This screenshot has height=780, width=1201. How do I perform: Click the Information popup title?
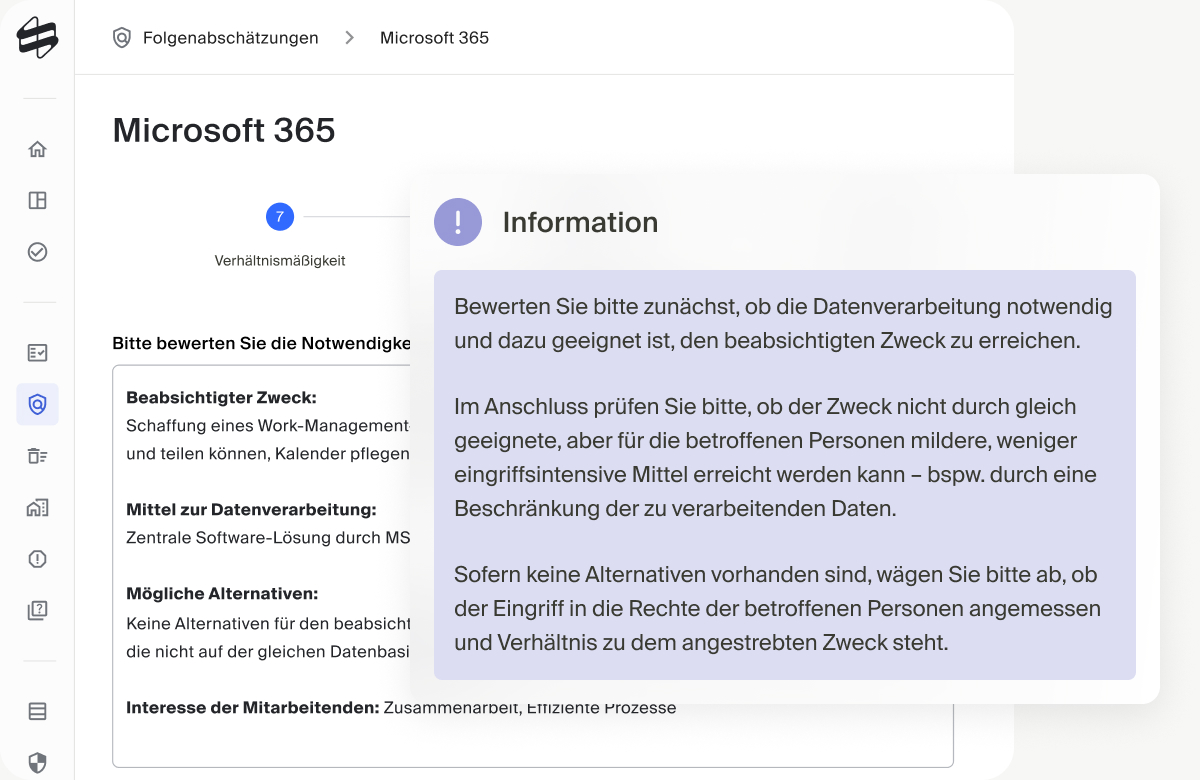point(580,222)
